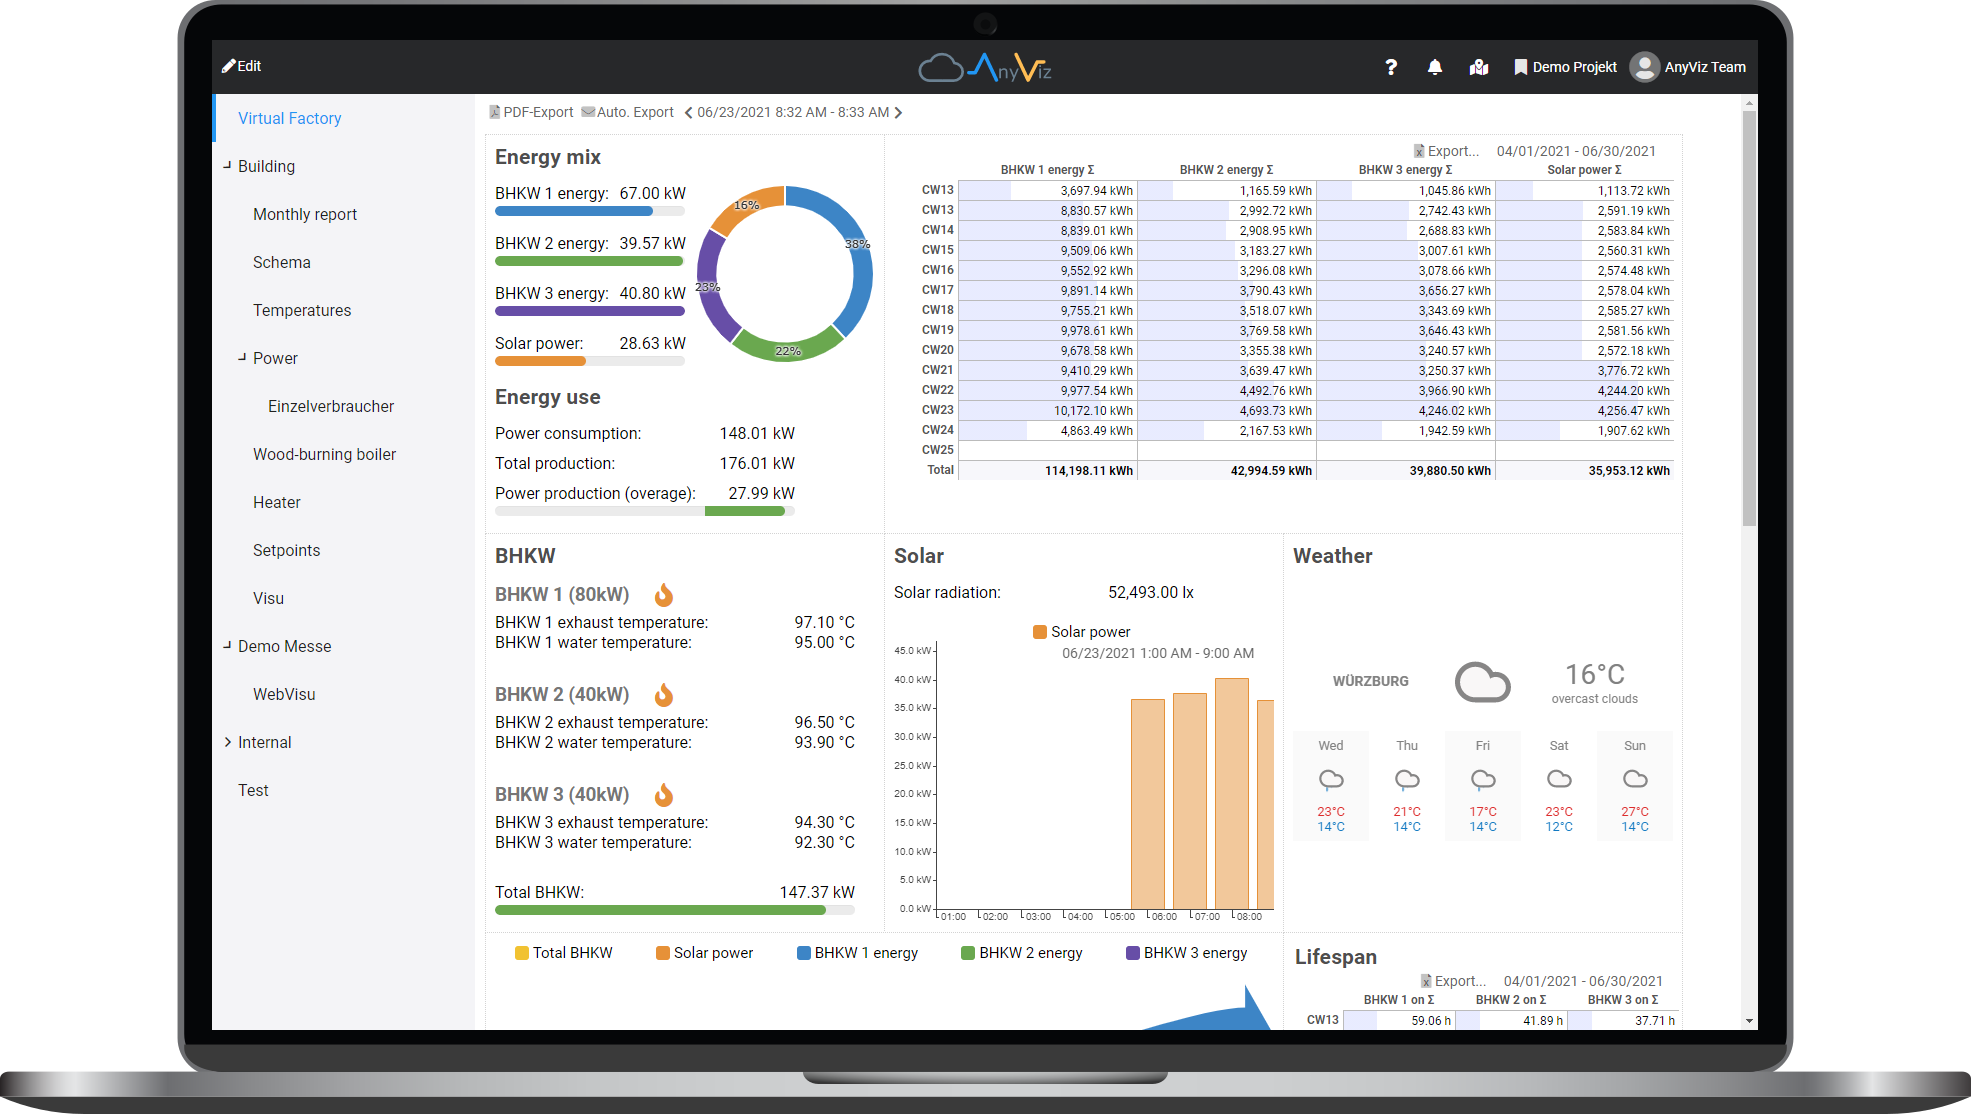Open the notifications bell

(1434, 67)
